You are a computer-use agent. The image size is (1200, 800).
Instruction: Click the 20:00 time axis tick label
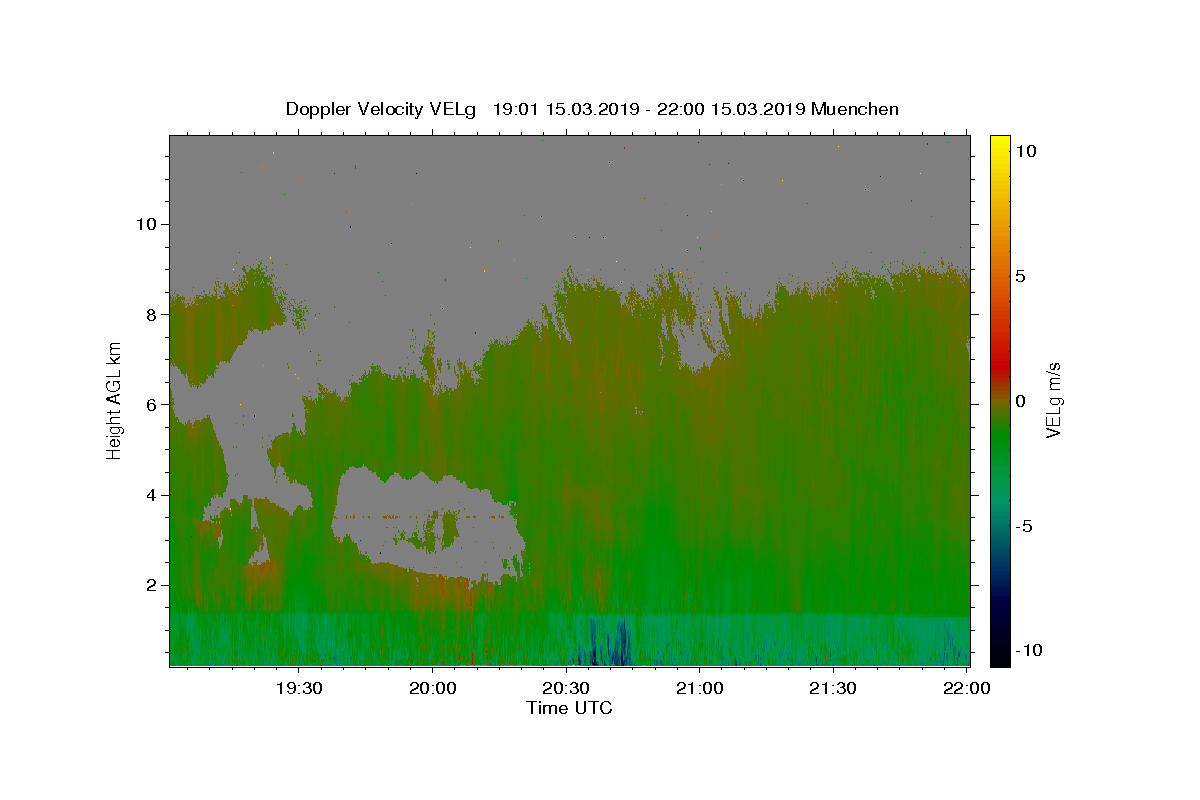pyautogui.click(x=432, y=688)
